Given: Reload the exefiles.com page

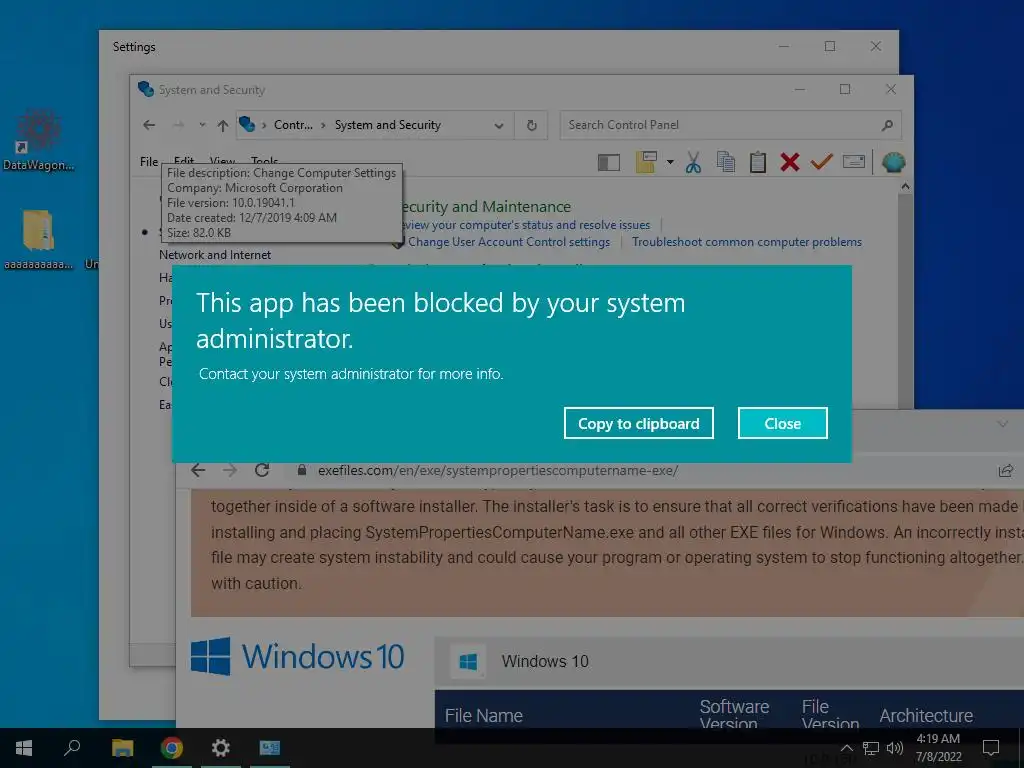Looking at the screenshot, I should coord(262,470).
